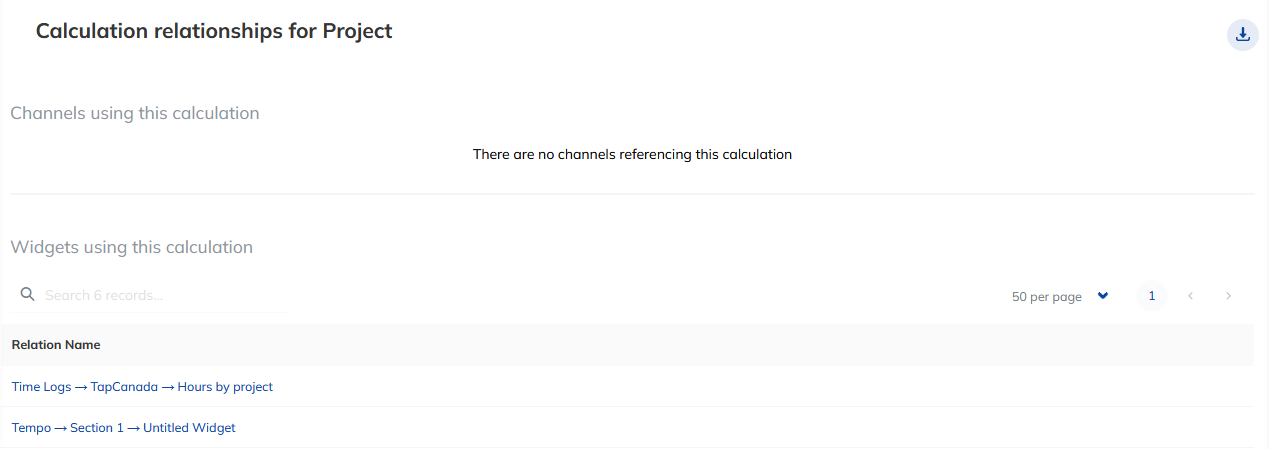Open the 50 per page dropdown
This screenshot has width=1269, height=449.
tap(1047, 297)
